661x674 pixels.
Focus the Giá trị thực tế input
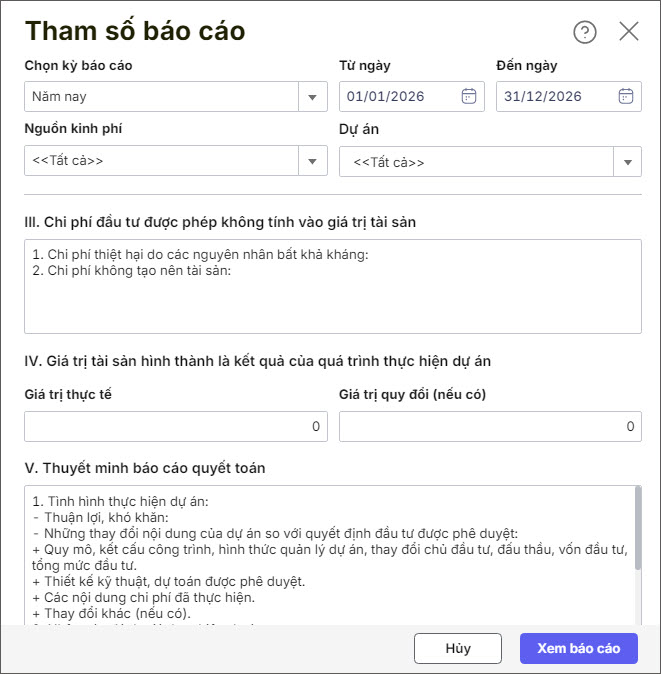coord(175,427)
